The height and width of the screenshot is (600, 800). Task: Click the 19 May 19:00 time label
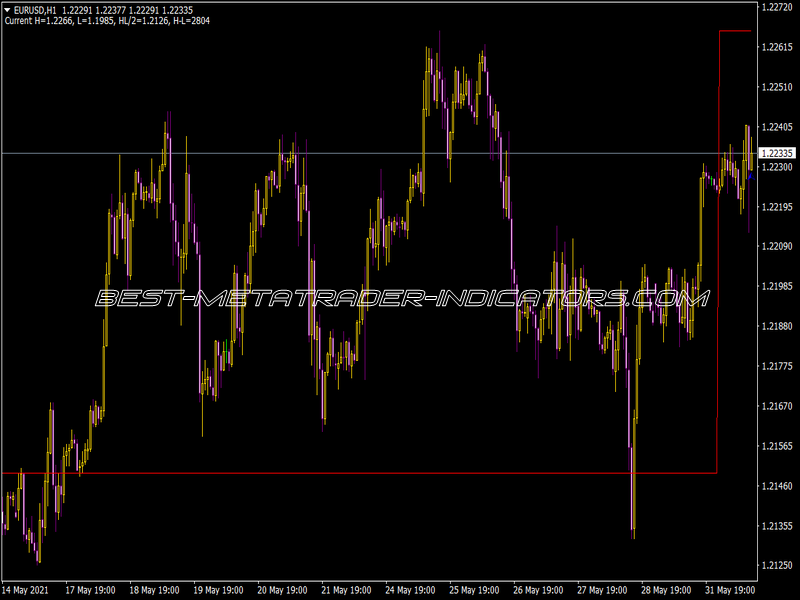pos(218,590)
